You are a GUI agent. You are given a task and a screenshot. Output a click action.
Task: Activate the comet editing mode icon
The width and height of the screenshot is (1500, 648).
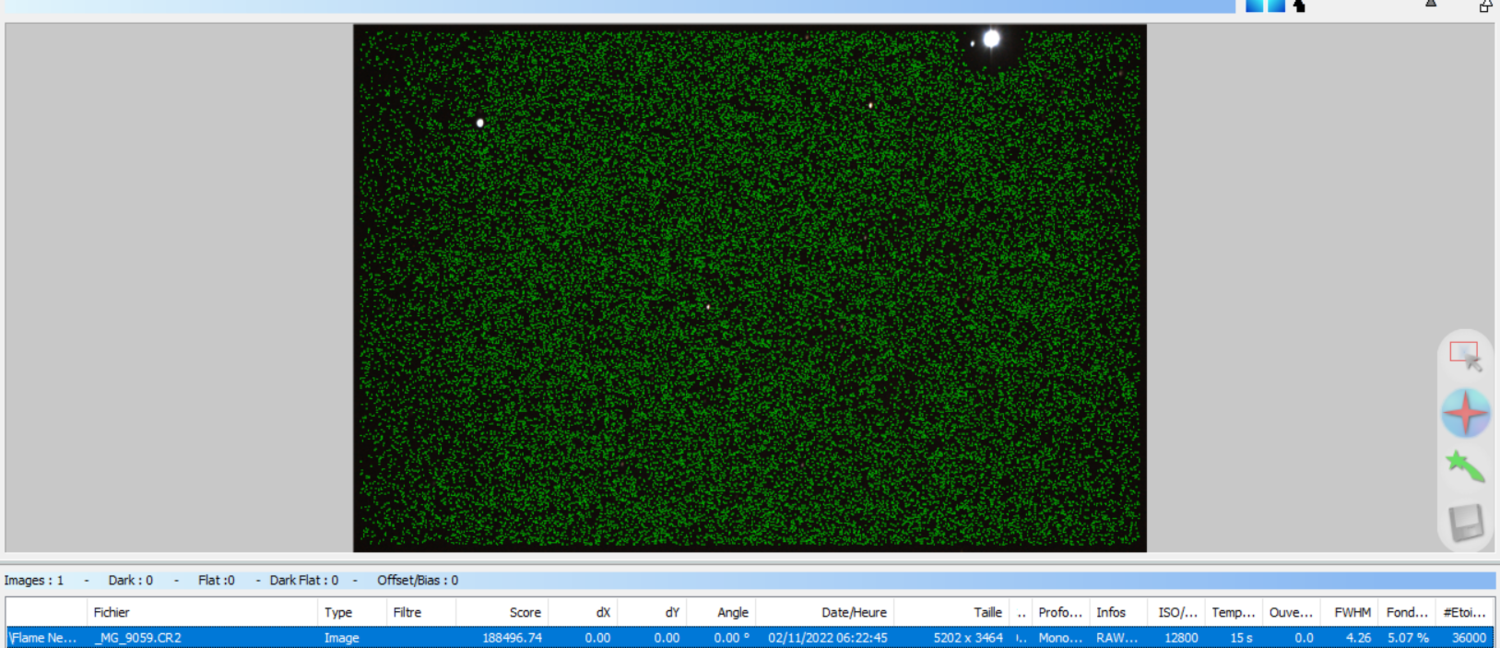tap(1465, 466)
